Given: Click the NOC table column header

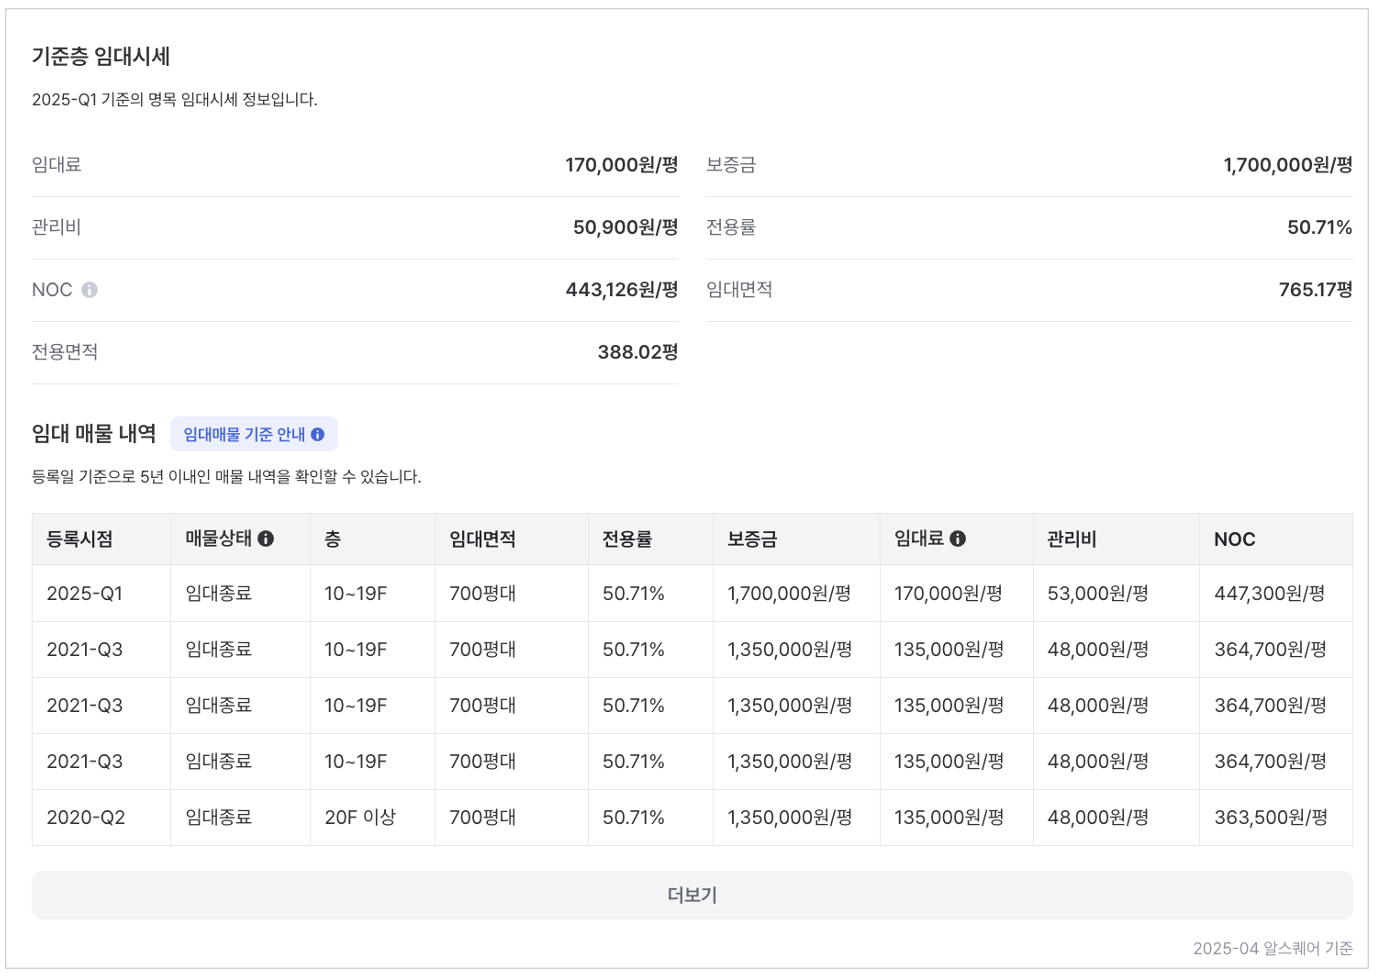Looking at the screenshot, I should (1235, 539).
